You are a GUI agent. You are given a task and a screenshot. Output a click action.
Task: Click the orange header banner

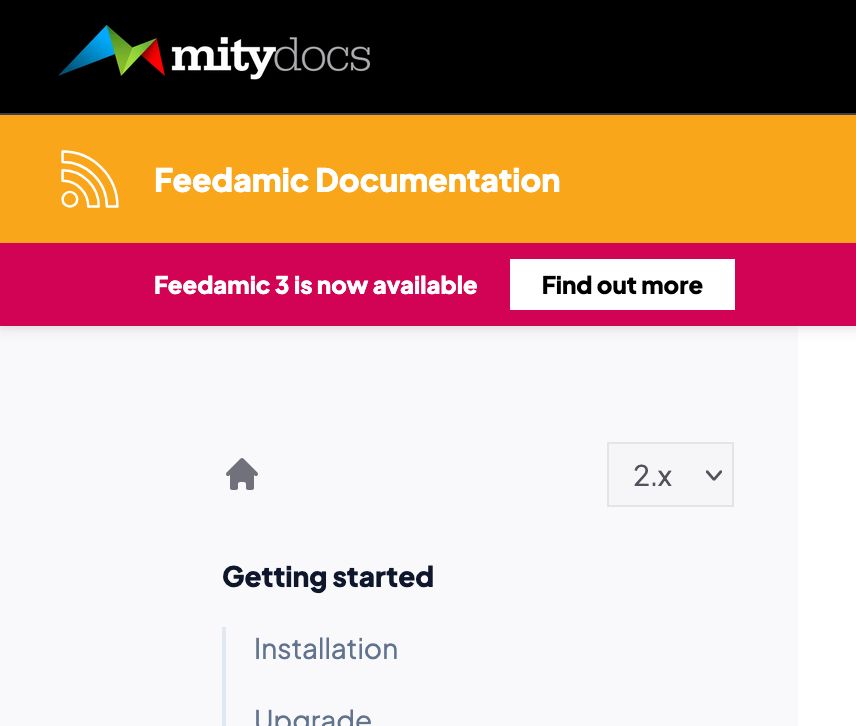point(428,178)
